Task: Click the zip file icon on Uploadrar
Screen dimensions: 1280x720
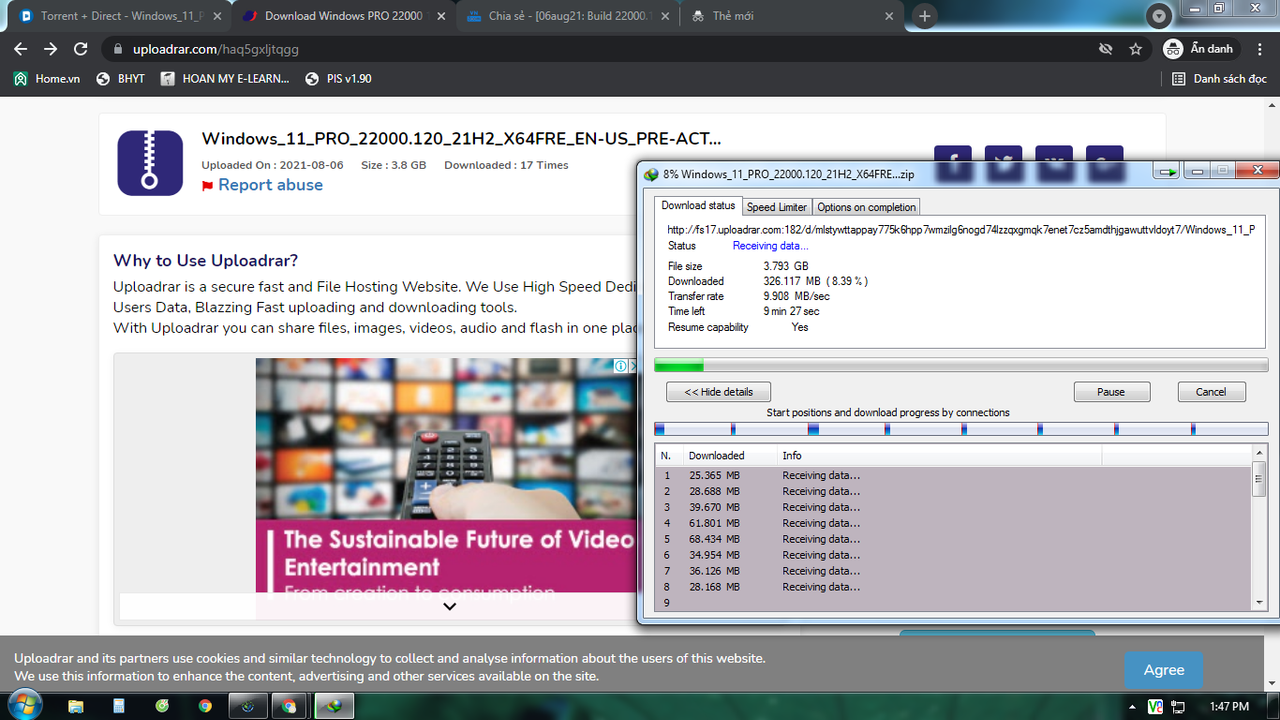Action: pos(150,163)
